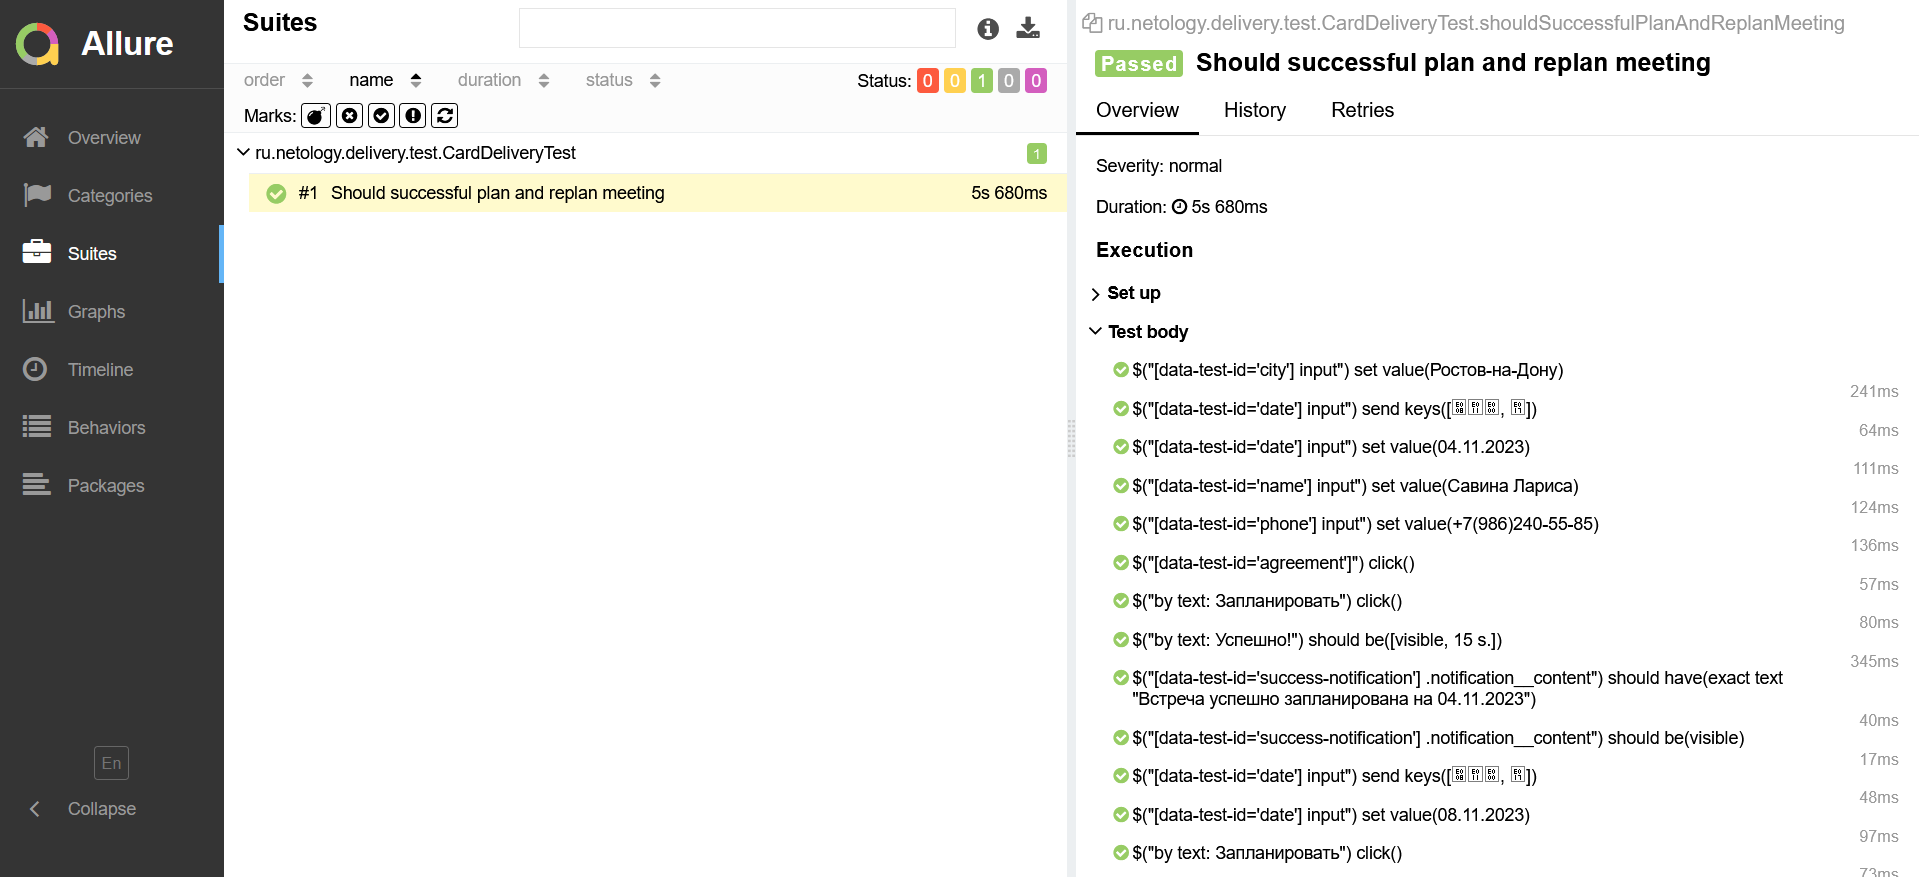Viewport: 1919px width, 877px height.
Task: Collapse the Test body section
Action: (1147, 332)
